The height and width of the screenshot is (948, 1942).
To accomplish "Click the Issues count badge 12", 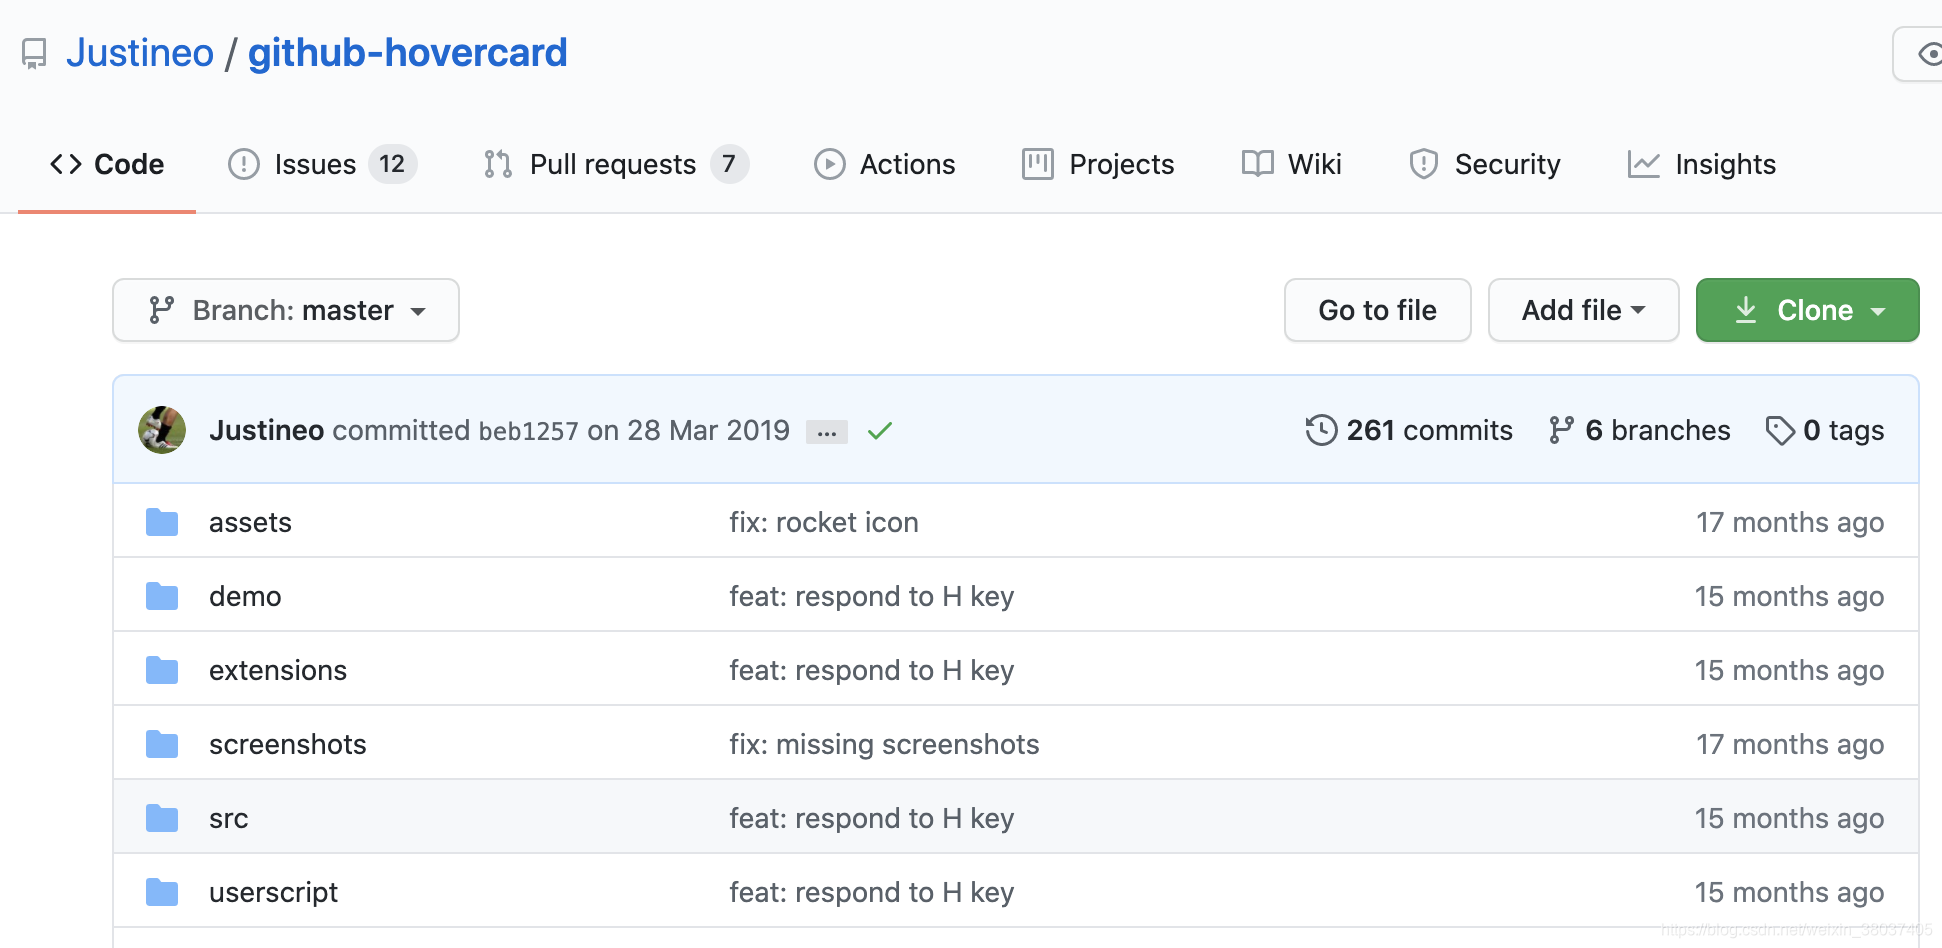I will (392, 164).
